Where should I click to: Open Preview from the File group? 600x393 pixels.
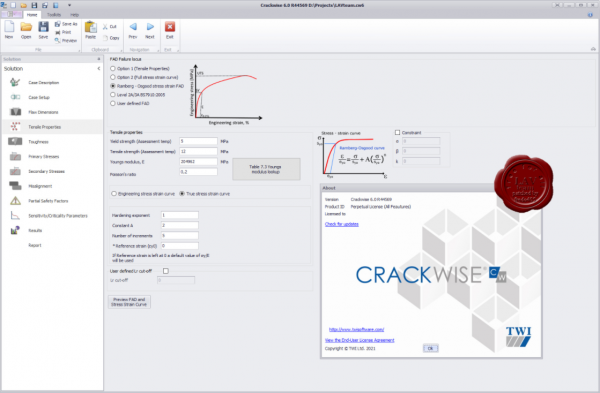click(x=65, y=40)
